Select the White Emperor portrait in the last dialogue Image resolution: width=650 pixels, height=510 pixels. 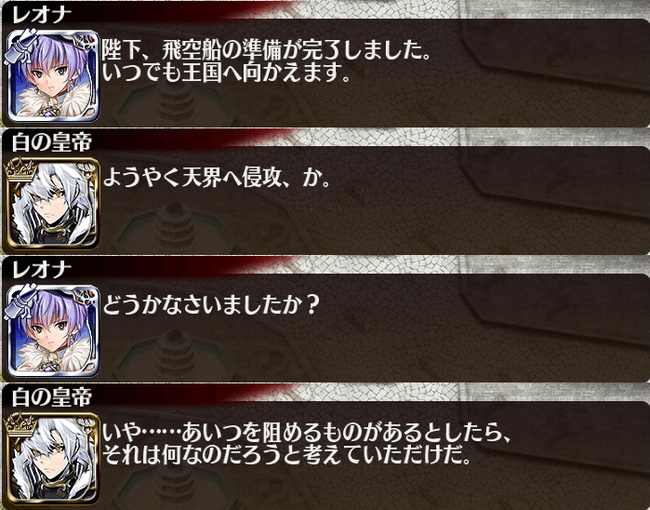(x=53, y=458)
